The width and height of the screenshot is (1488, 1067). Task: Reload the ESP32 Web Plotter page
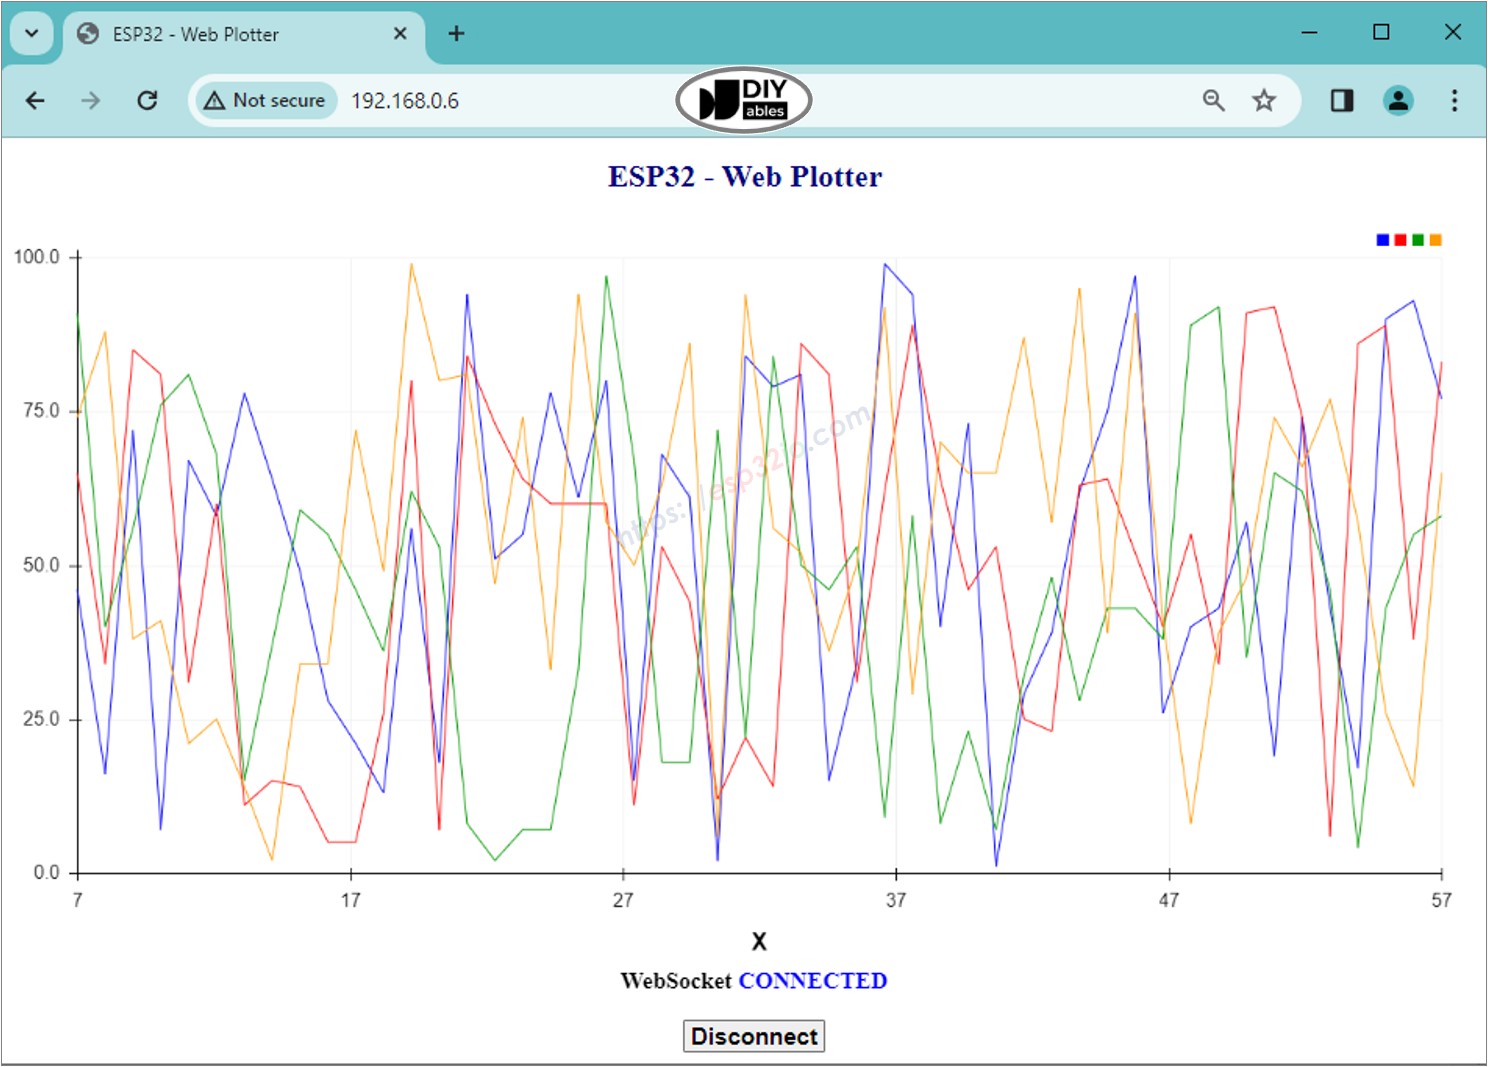click(x=148, y=100)
